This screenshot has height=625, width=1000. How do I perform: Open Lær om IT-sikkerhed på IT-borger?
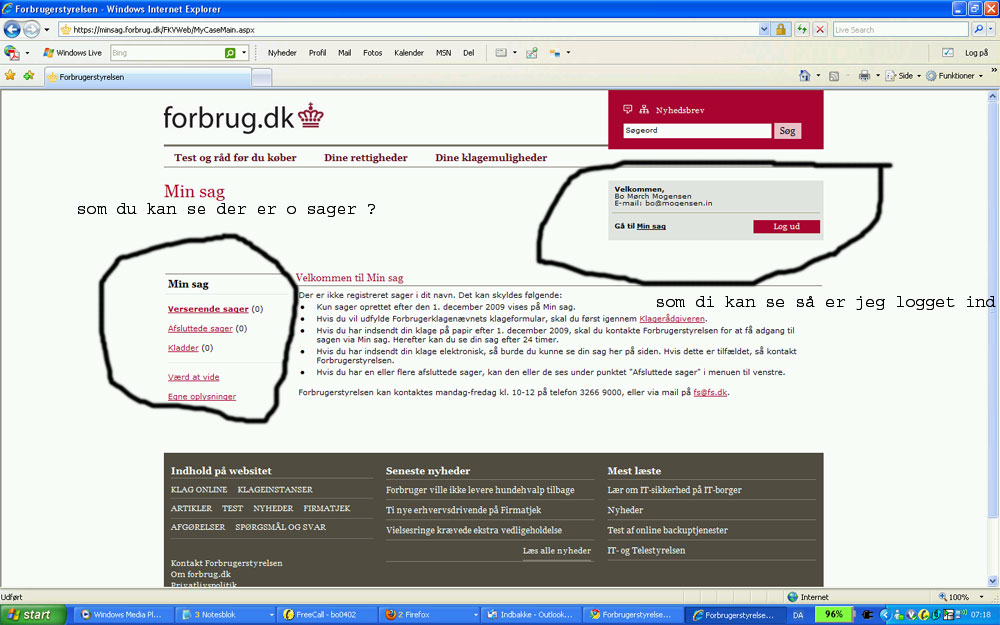pos(674,490)
